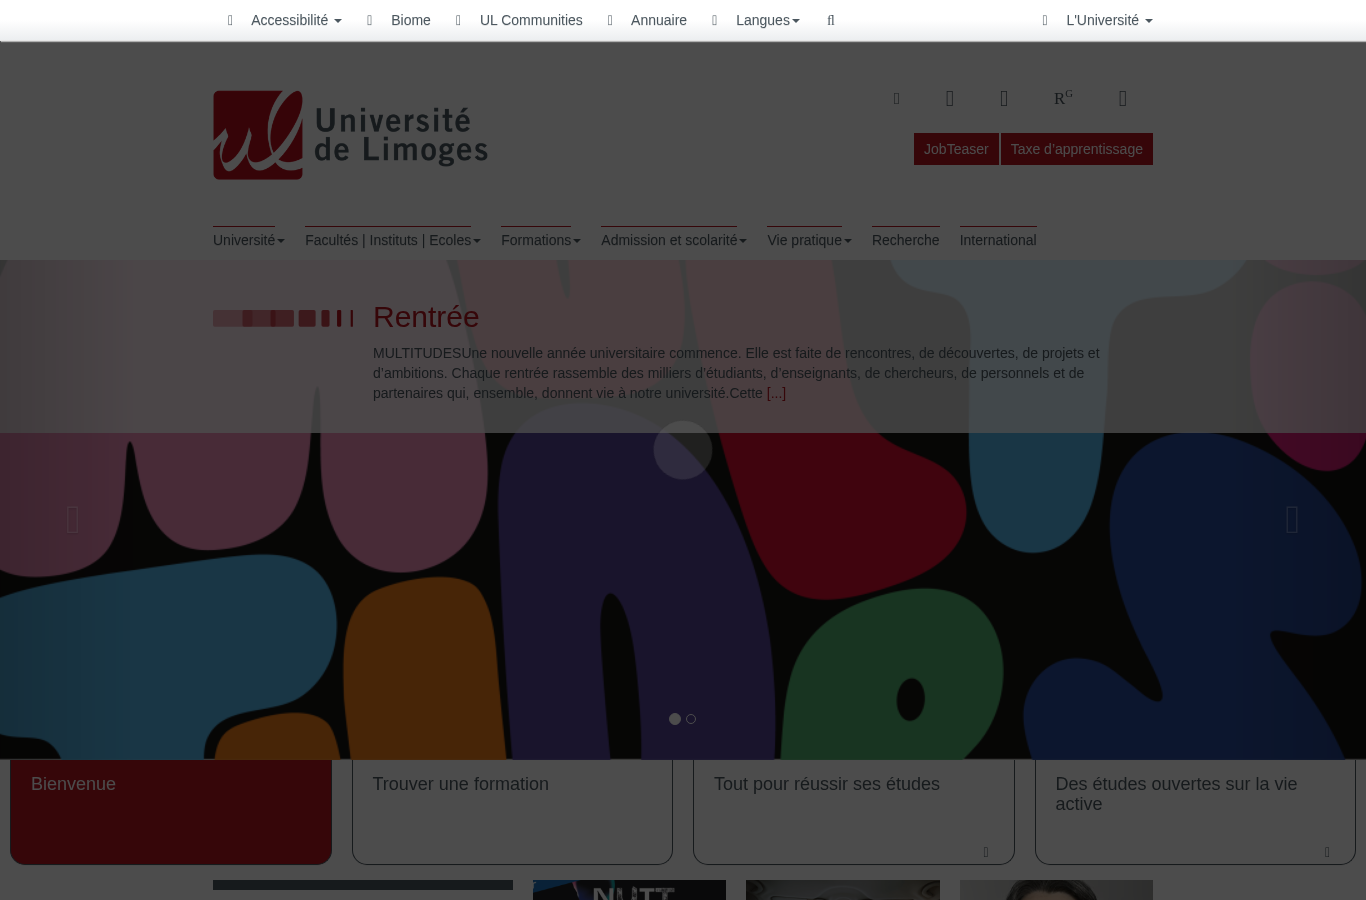The height and width of the screenshot is (900, 1366).
Task: Select the first carousel indicator dot
Action: pos(675,719)
